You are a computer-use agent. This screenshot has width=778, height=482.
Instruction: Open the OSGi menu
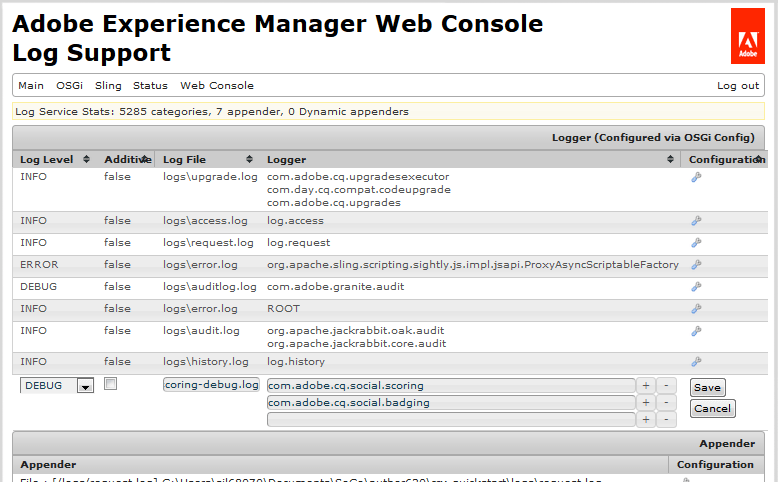[69, 86]
